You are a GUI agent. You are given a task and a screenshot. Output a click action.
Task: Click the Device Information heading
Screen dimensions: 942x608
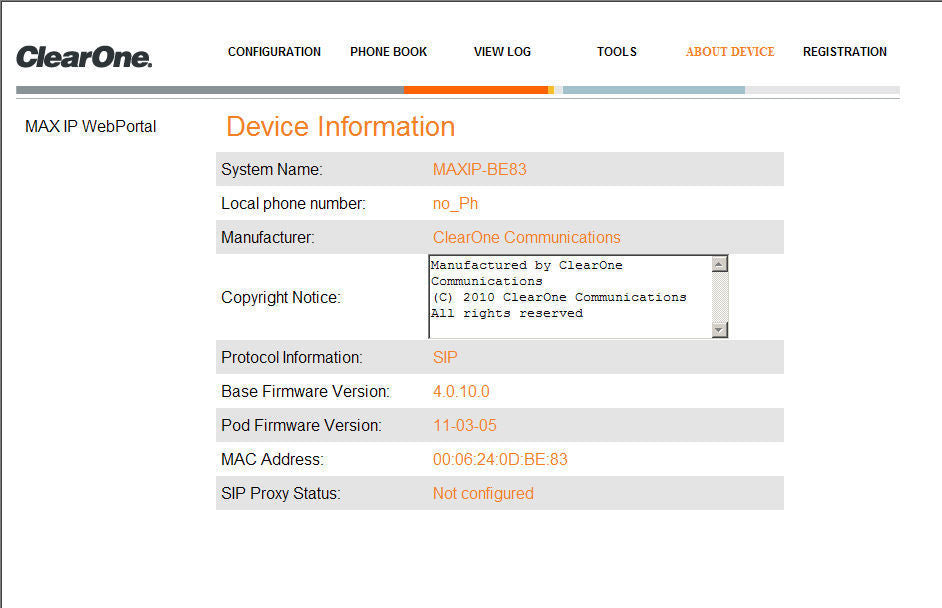pyautogui.click(x=341, y=127)
